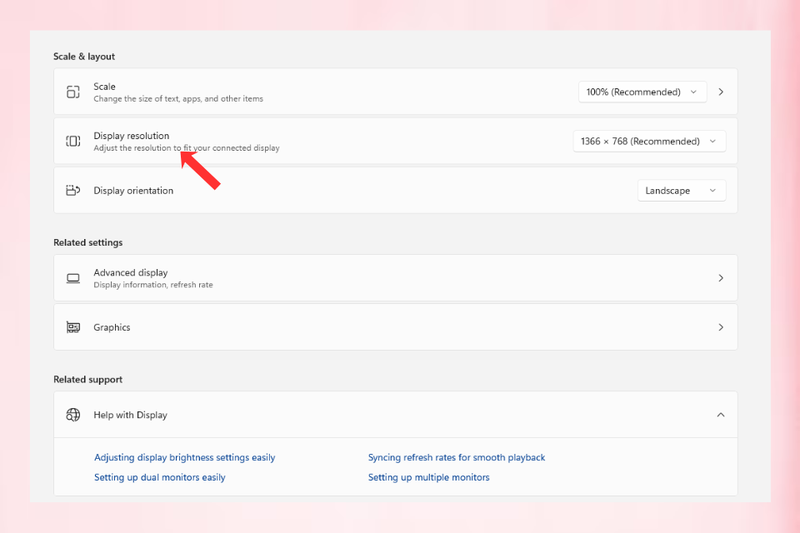Image resolution: width=800 pixels, height=533 pixels.
Task: Open the Landscape orientation dropdown
Action: pyautogui.click(x=682, y=190)
